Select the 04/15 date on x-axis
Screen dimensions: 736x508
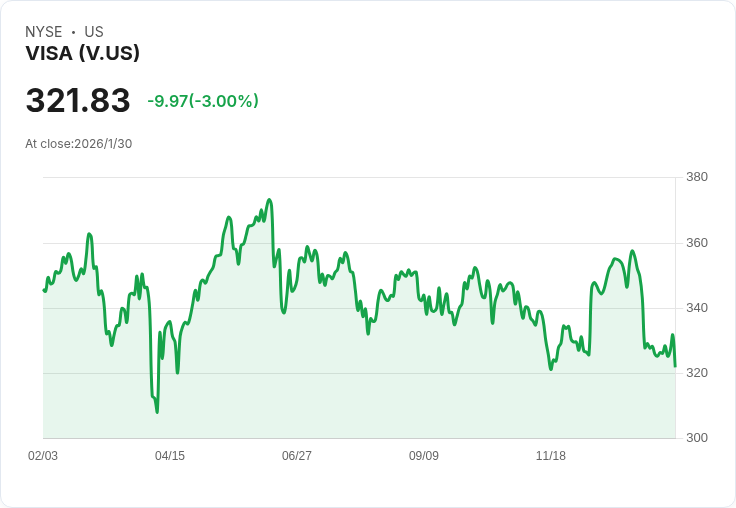[x=170, y=456]
